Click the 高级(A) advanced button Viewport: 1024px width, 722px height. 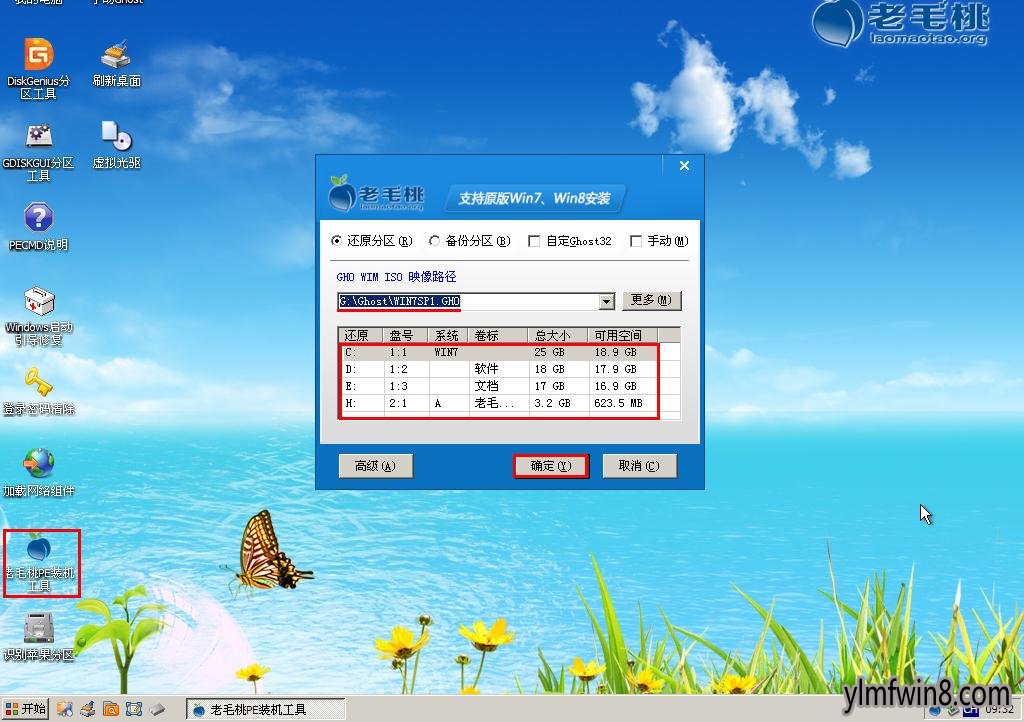(376, 465)
